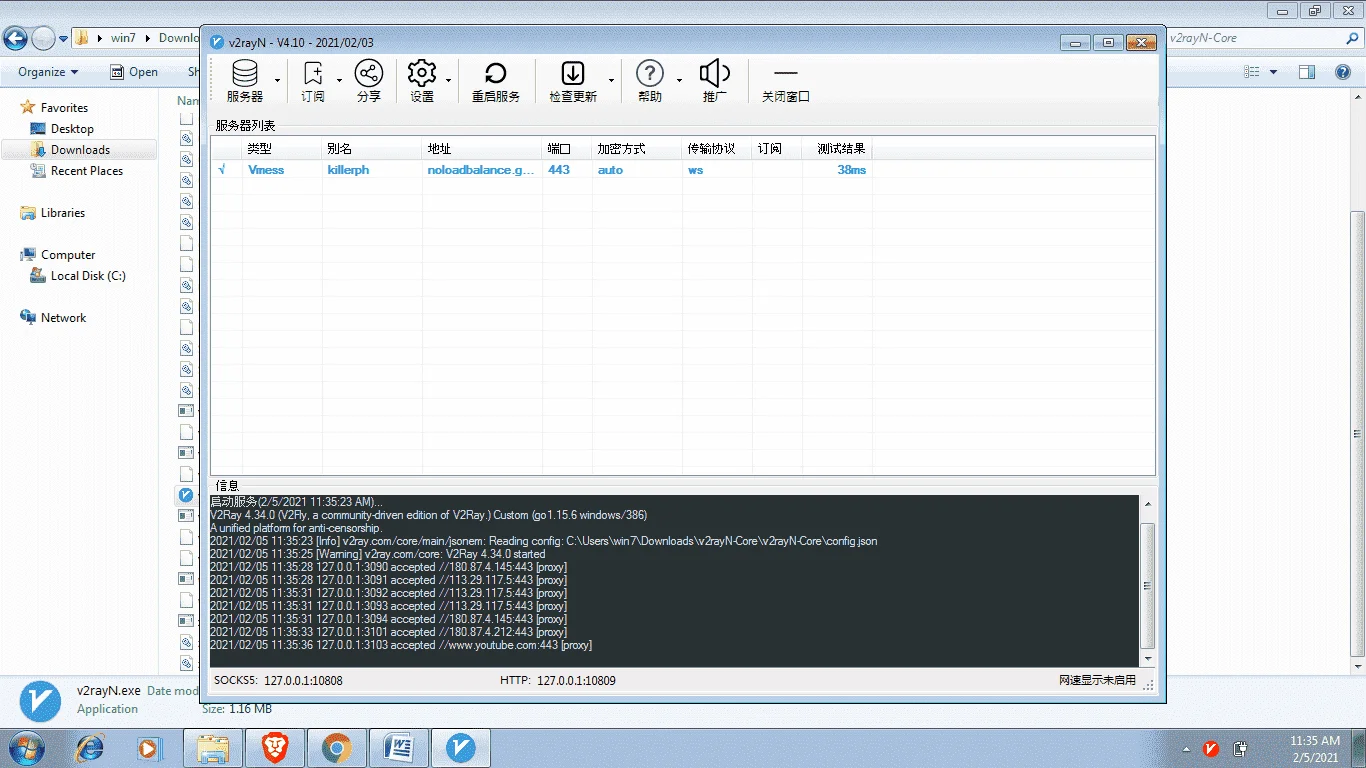The image size is (1366, 768).
Task: Sort server list by 端口 column
Action: [x=567, y=149]
